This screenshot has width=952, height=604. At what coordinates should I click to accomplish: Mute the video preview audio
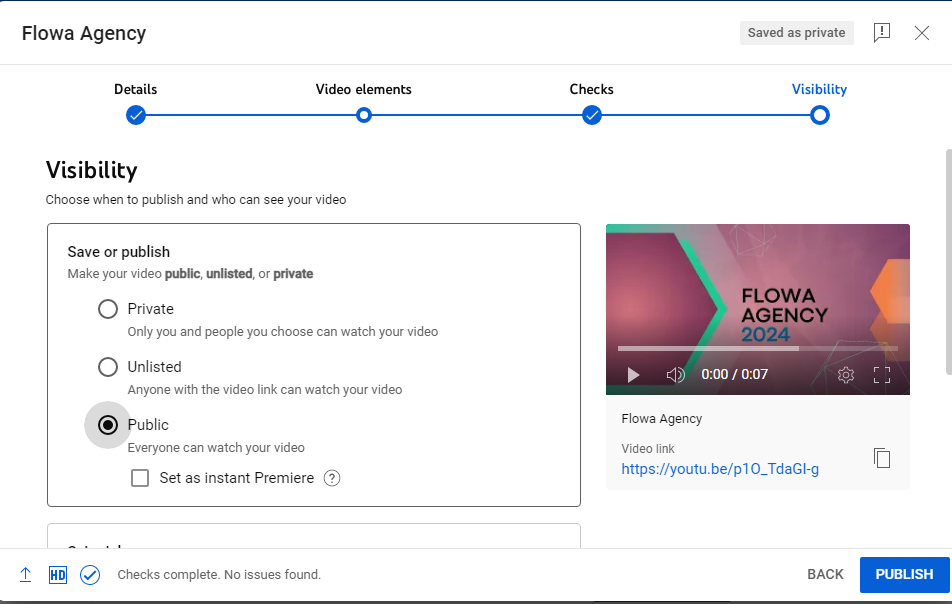point(675,375)
